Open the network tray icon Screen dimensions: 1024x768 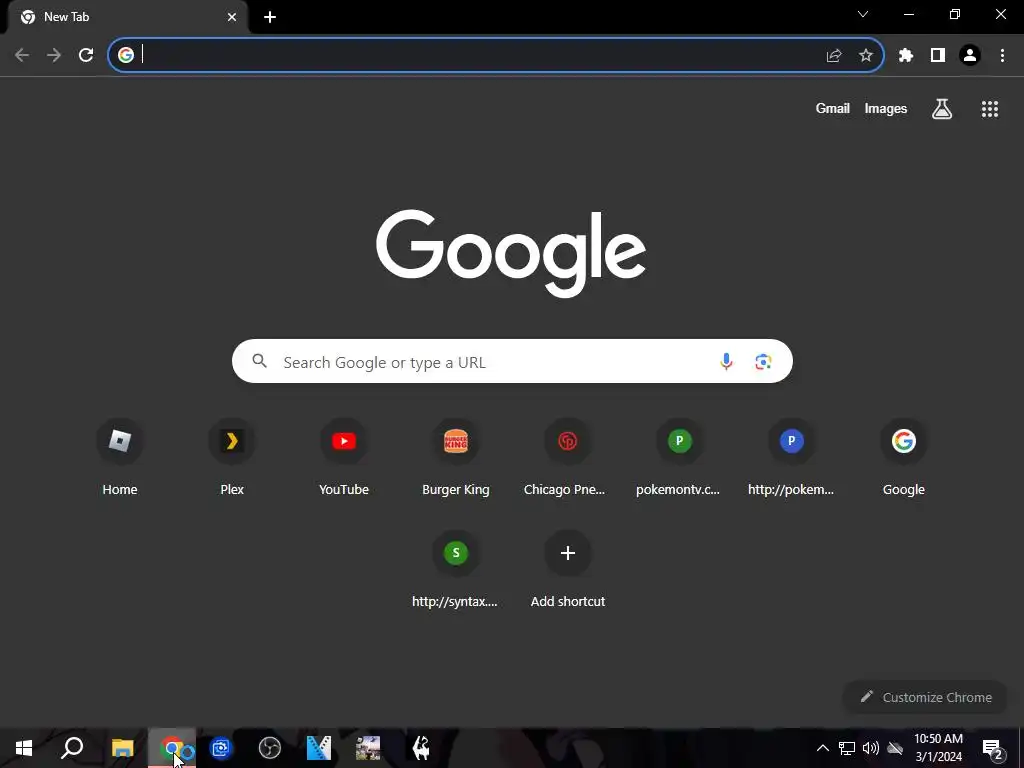846,748
